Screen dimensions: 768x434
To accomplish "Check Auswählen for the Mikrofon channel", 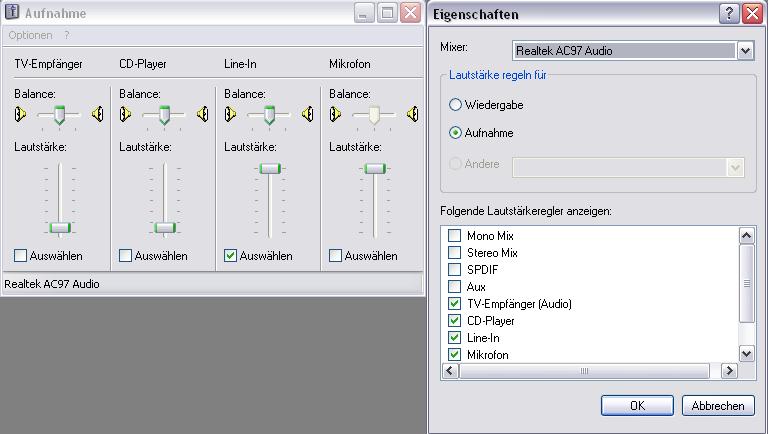I will pos(336,256).
